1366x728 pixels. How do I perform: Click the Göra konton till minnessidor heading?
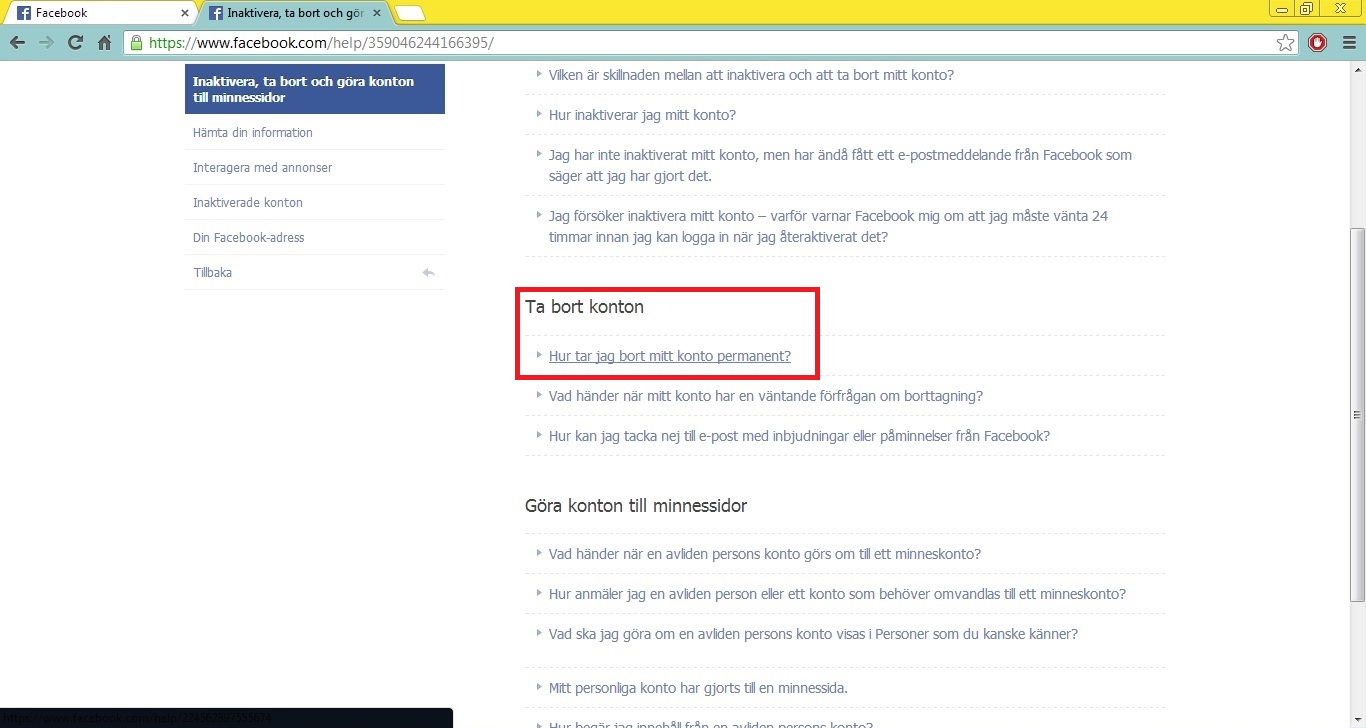coord(636,506)
